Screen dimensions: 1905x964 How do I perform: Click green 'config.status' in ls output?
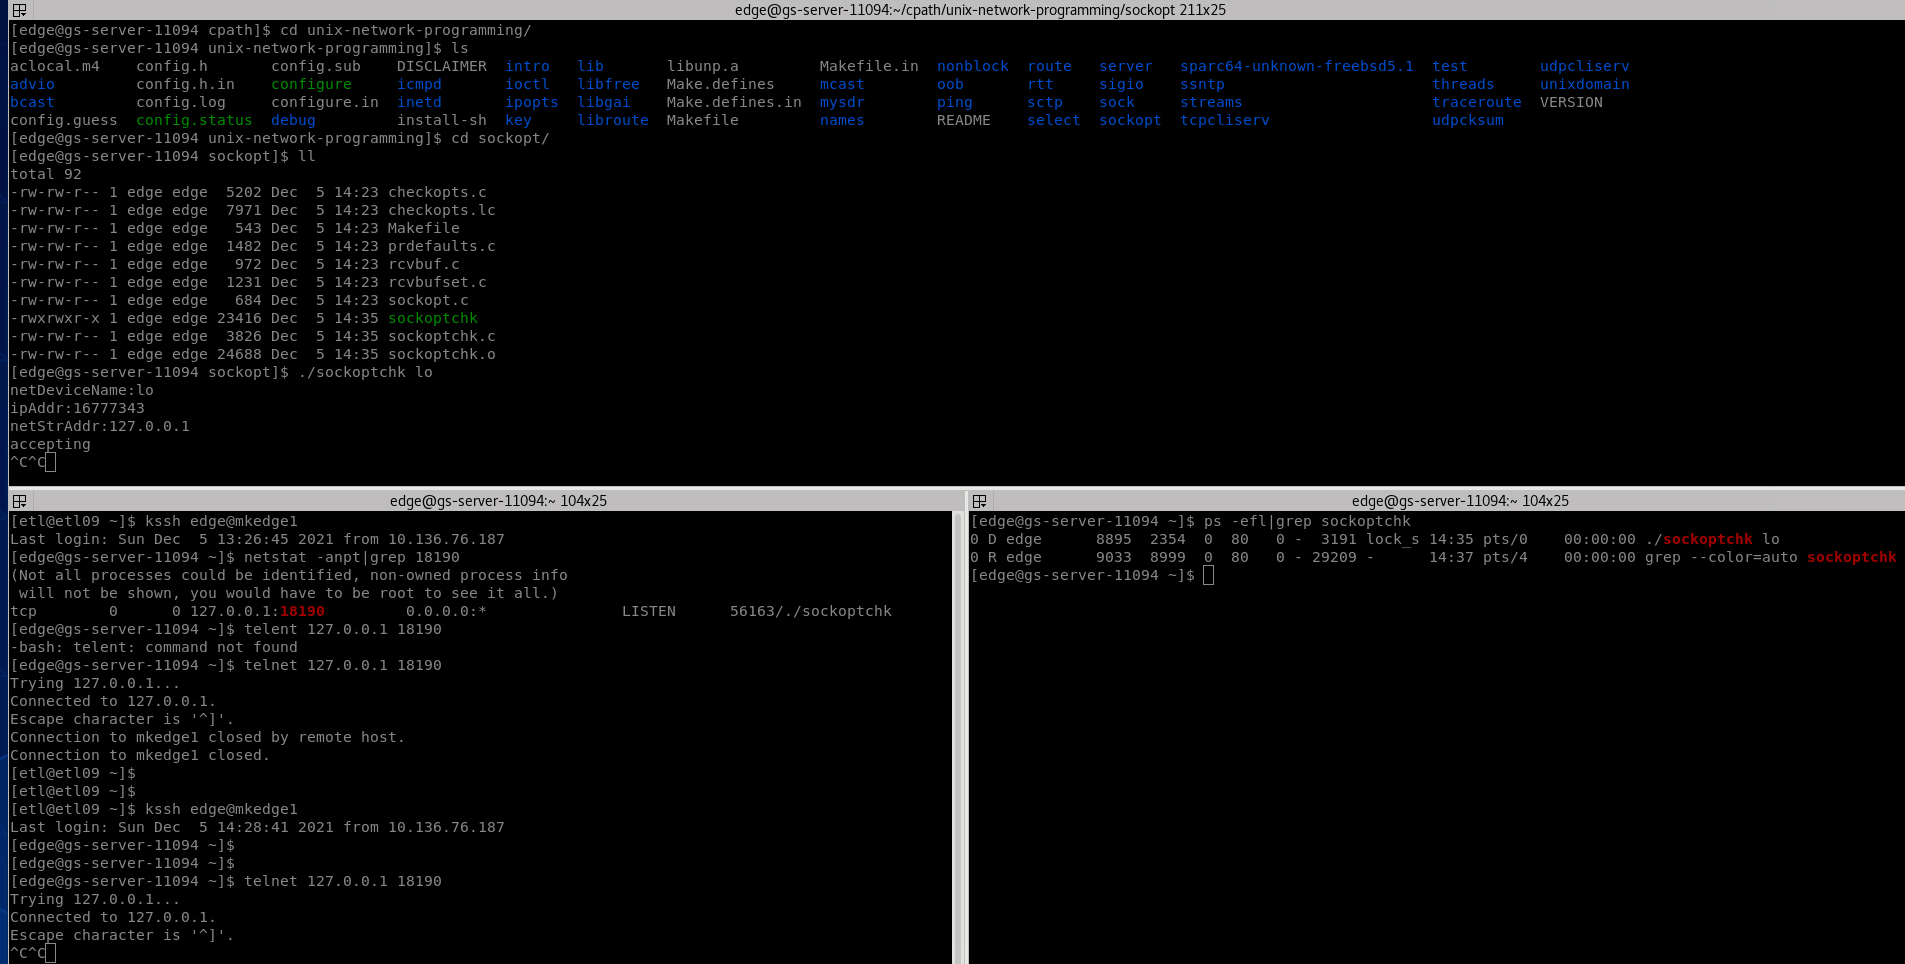(x=194, y=120)
